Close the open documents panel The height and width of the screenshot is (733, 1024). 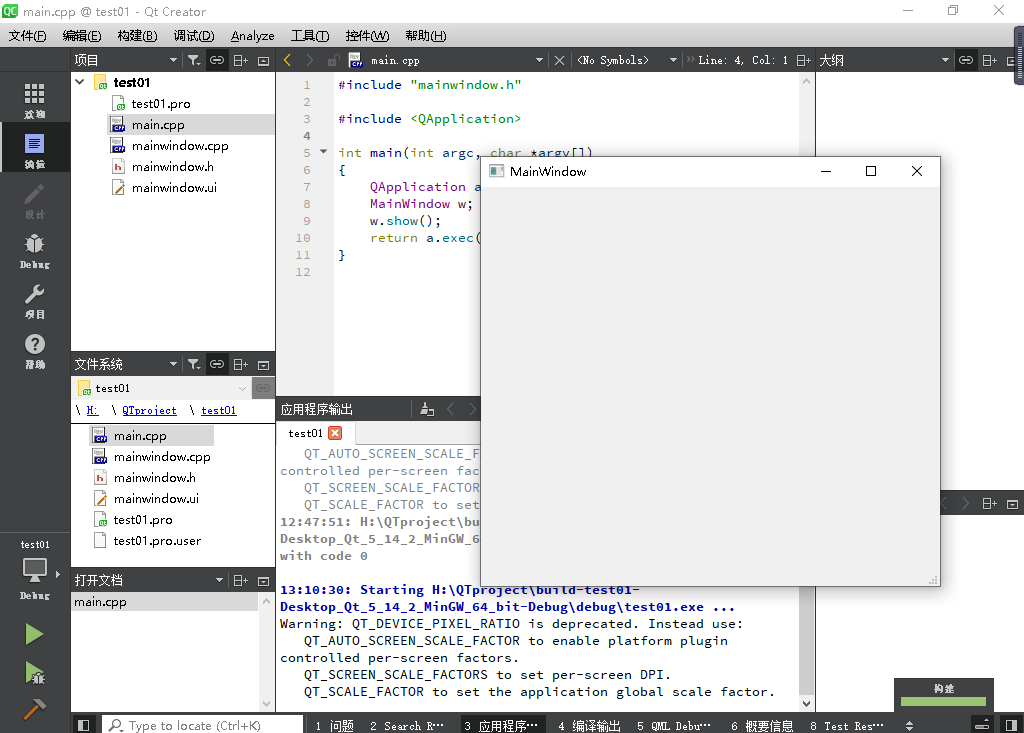click(x=263, y=580)
